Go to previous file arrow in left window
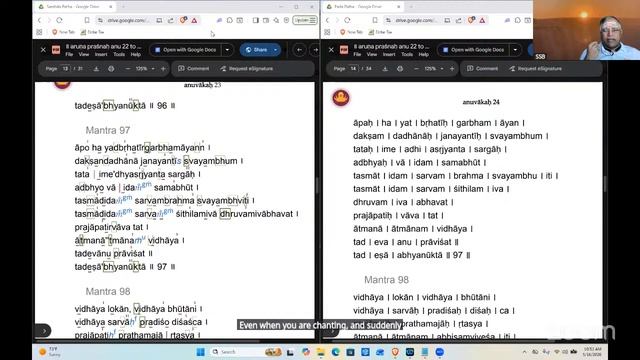640x360 pixels. tap(300, 50)
